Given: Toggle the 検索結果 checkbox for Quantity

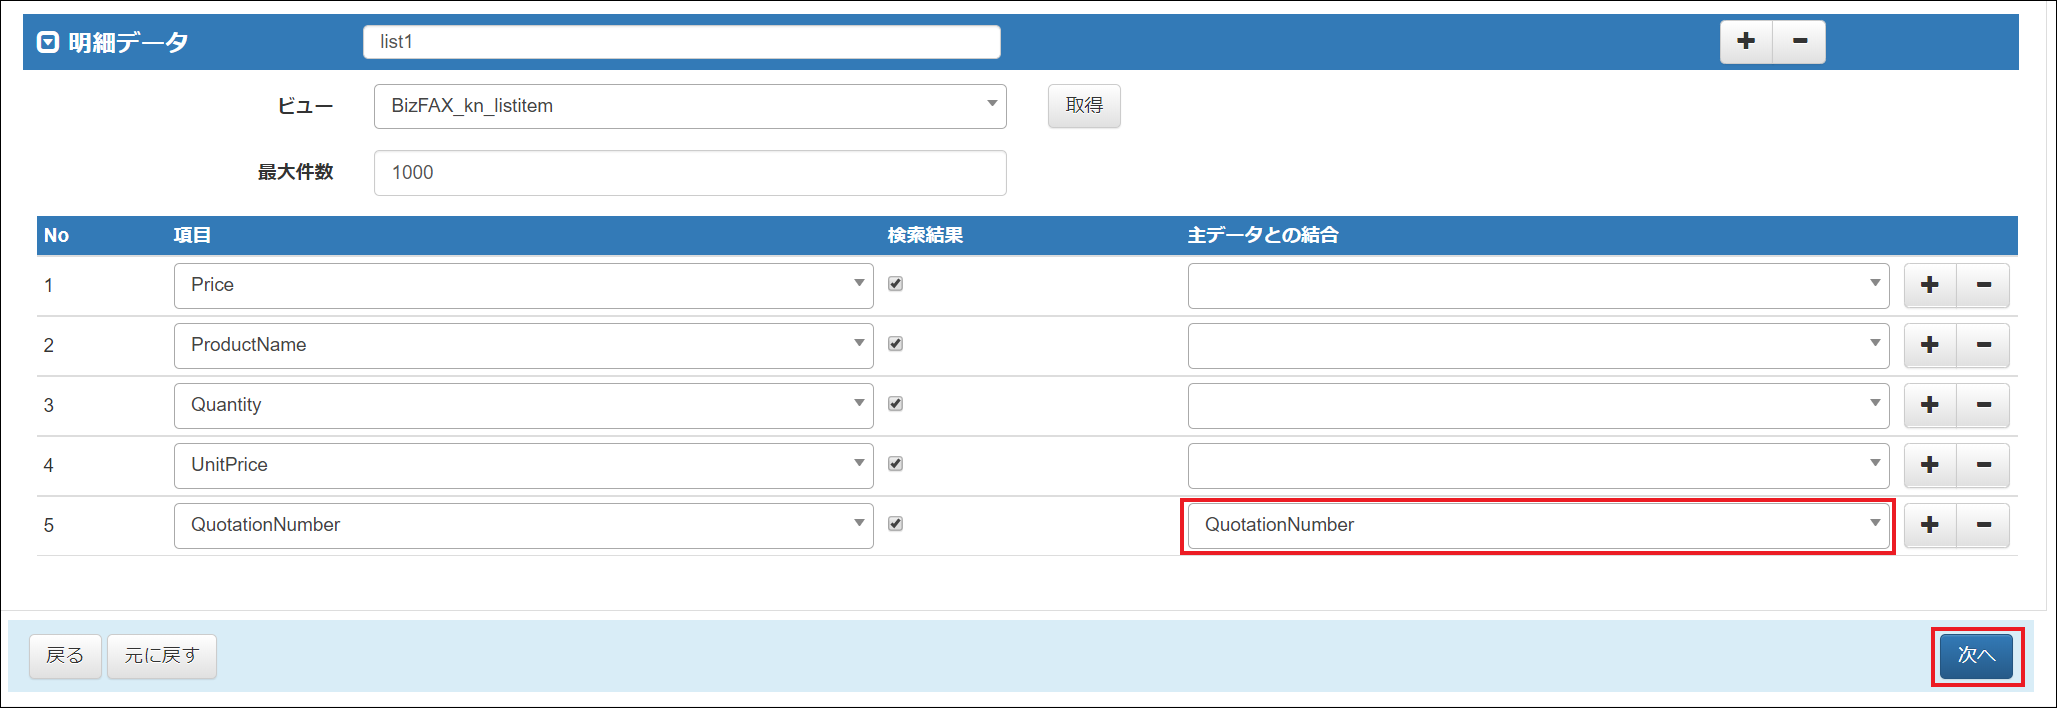Looking at the screenshot, I should pyautogui.click(x=895, y=404).
